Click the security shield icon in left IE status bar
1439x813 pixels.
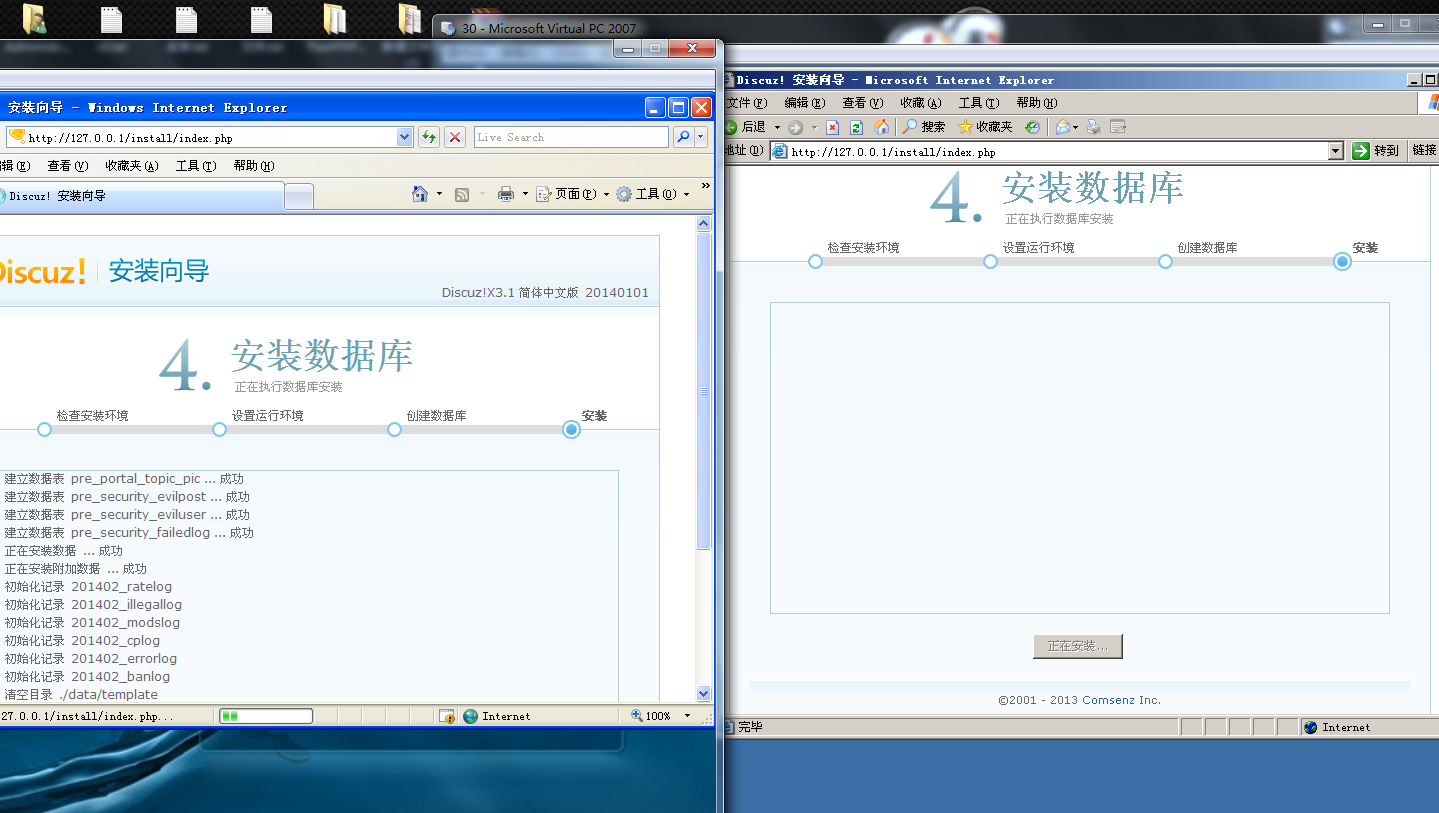[447, 716]
